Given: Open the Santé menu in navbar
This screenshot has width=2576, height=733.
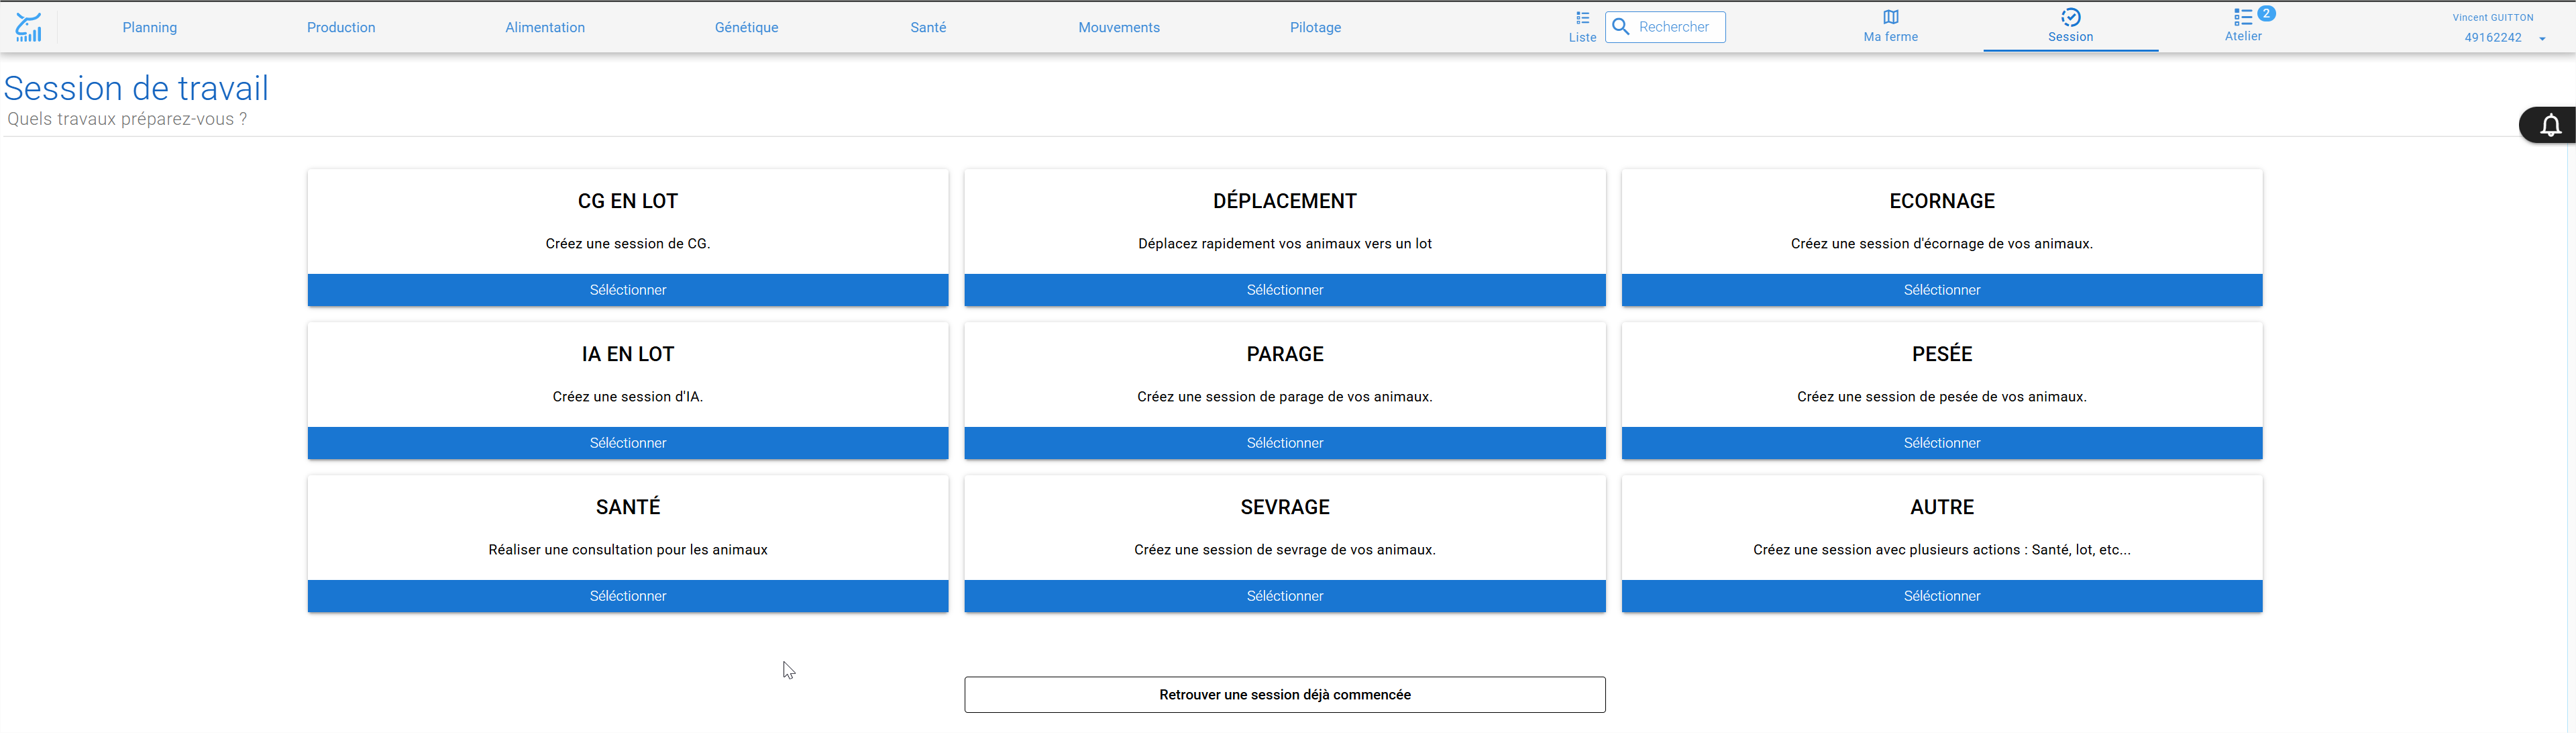Looking at the screenshot, I should [x=928, y=27].
